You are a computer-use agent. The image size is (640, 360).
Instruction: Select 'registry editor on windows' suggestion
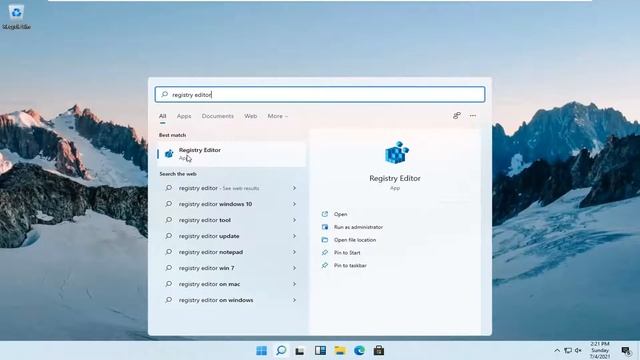pyautogui.click(x=231, y=300)
